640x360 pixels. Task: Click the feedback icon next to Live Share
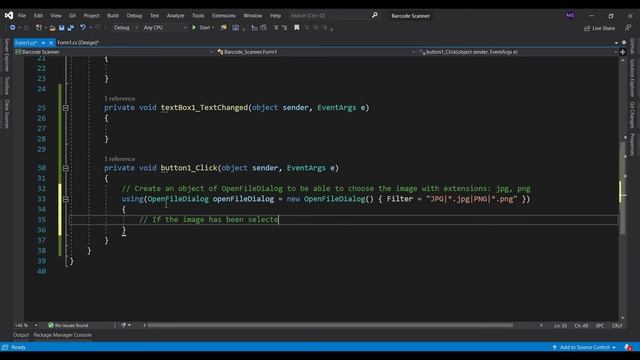pos(628,28)
